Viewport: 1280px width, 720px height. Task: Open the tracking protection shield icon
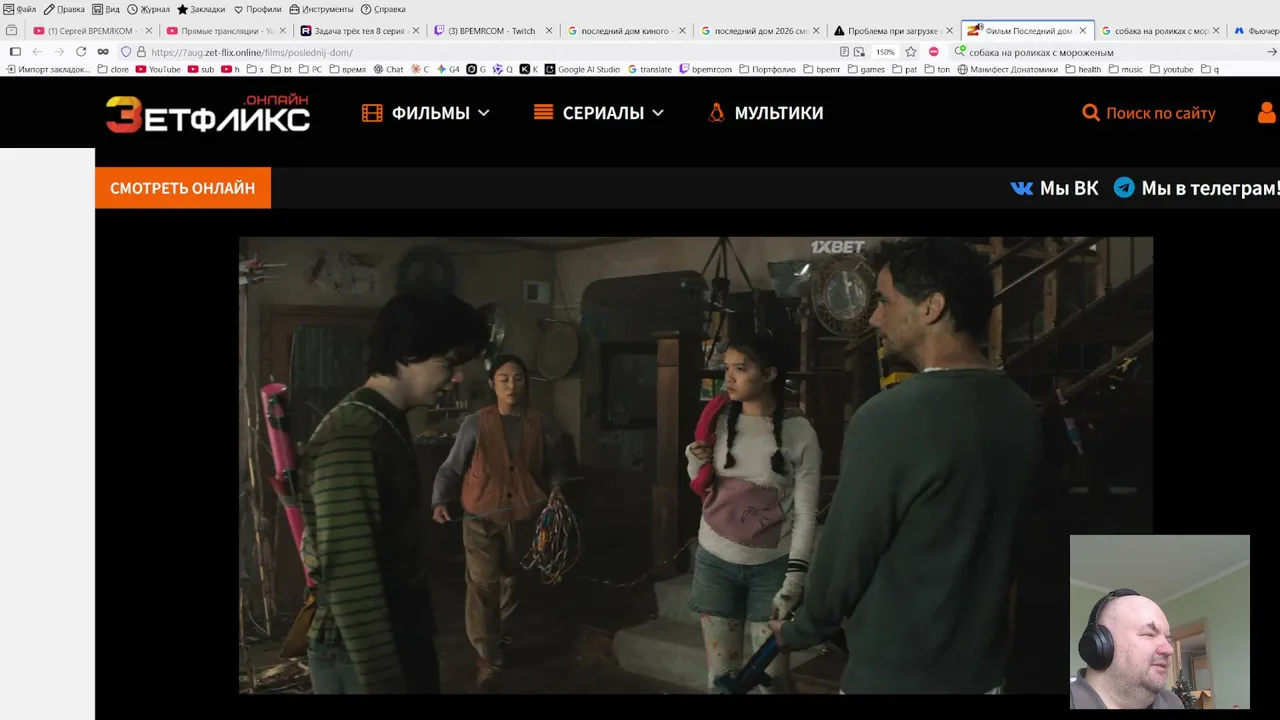[x=126, y=52]
